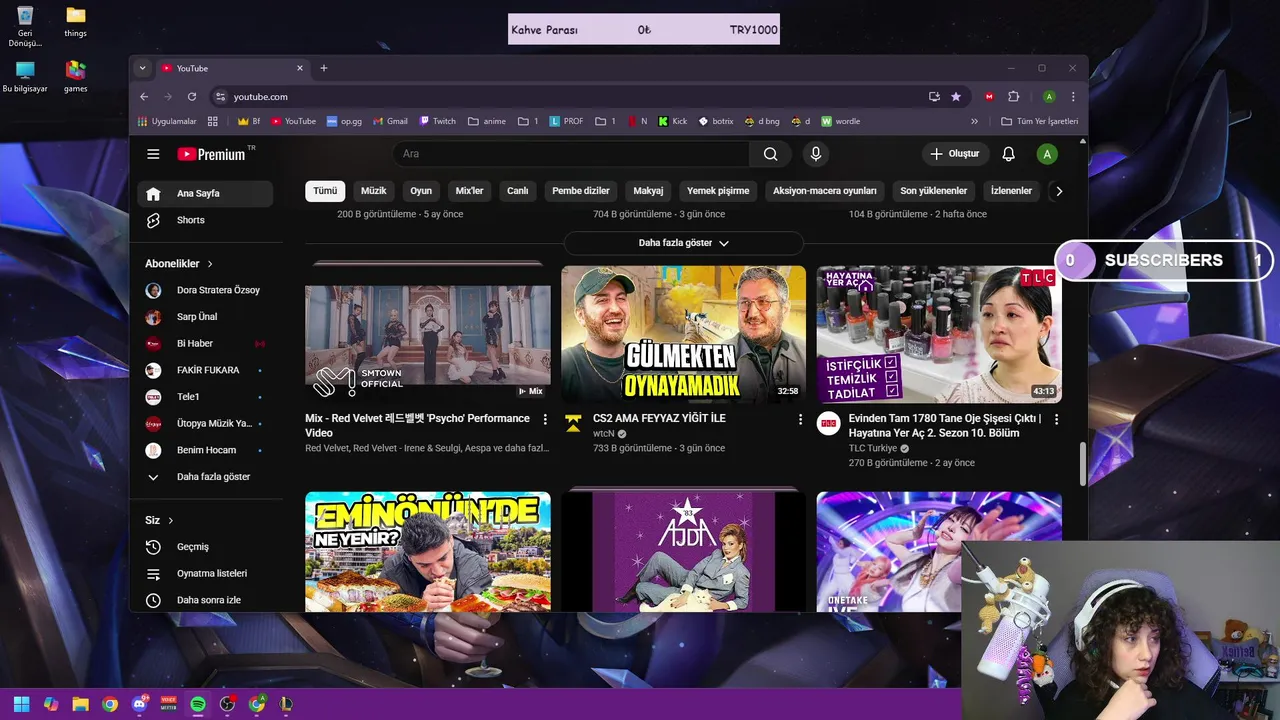Open Dora Stratera Özsoy channel
Viewport: 1280px width, 720px height.
click(205, 290)
